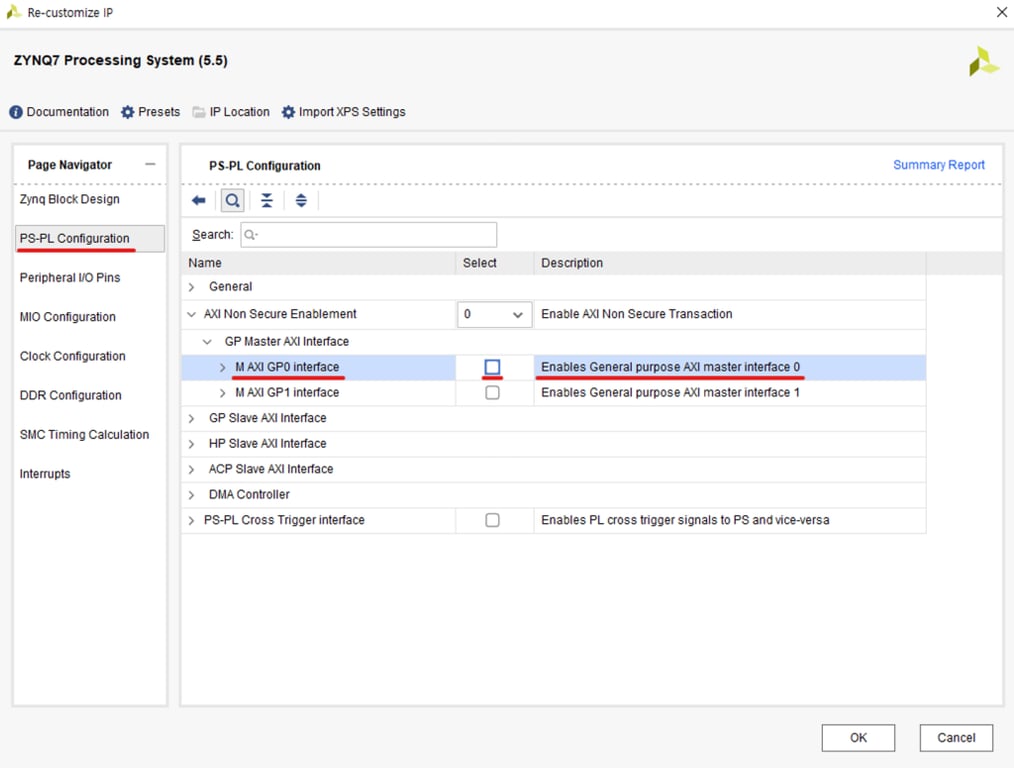Click the back arrow toolbar icon
Image resolution: width=1014 pixels, height=768 pixels.
point(199,200)
